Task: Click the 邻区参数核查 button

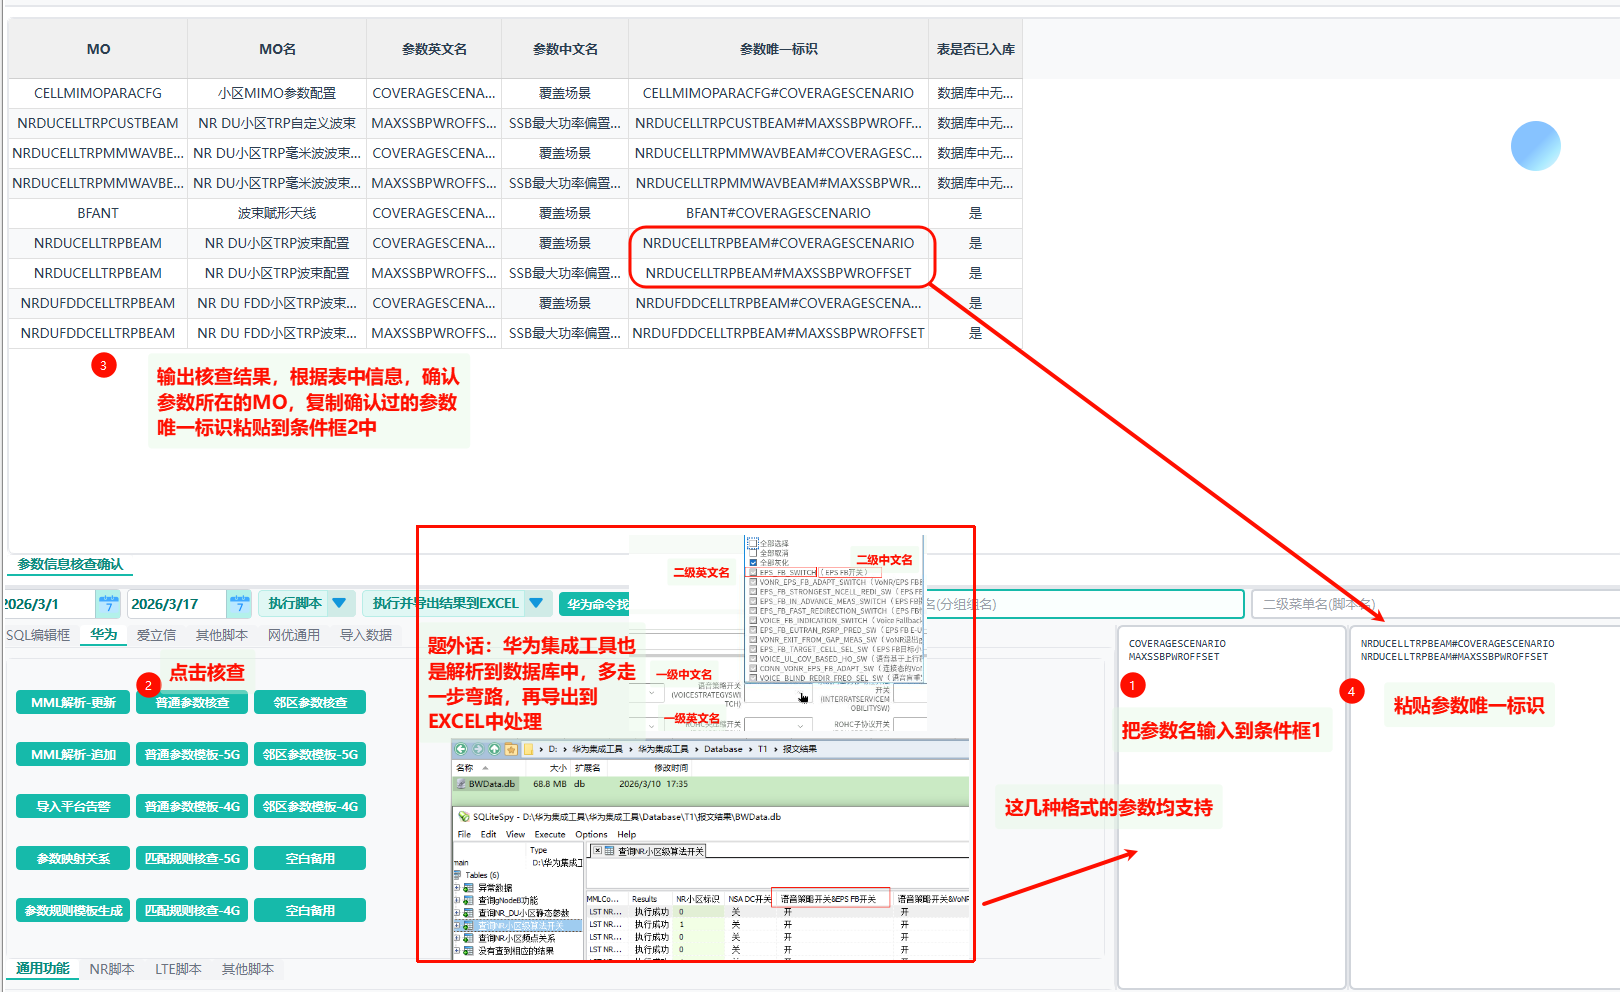Action: 310,702
